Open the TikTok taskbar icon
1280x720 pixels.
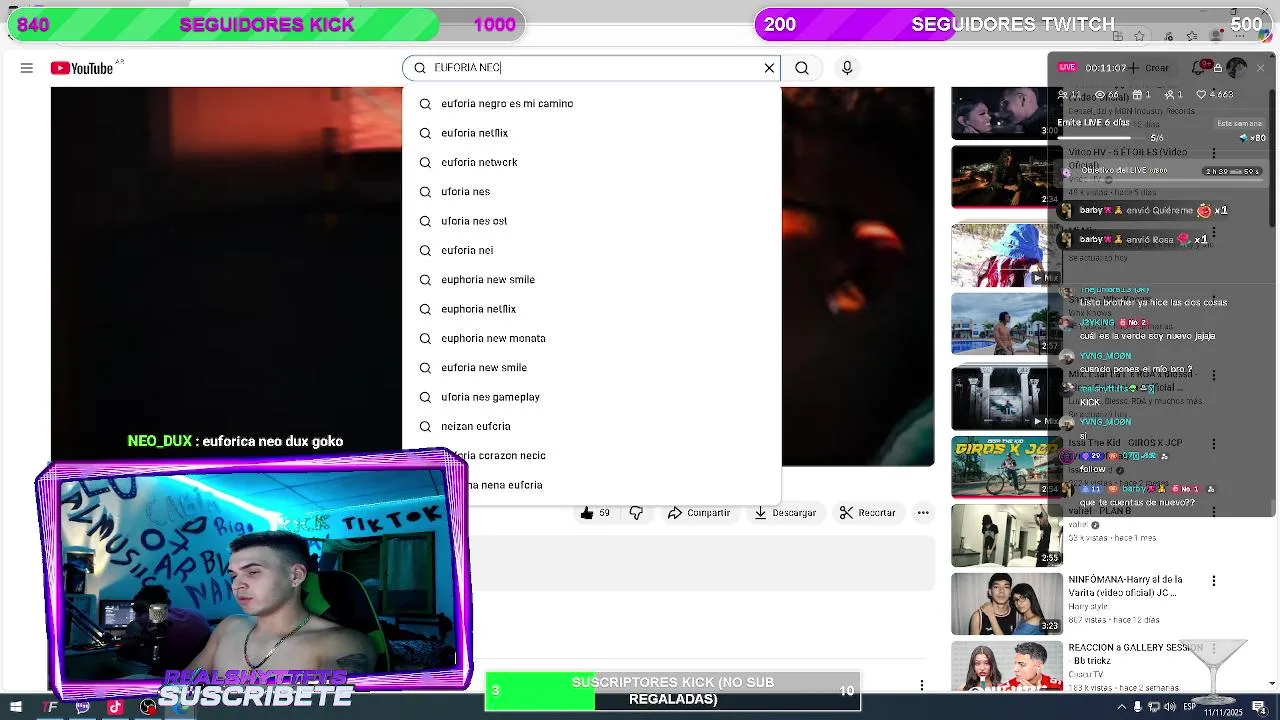click(x=115, y=707)
